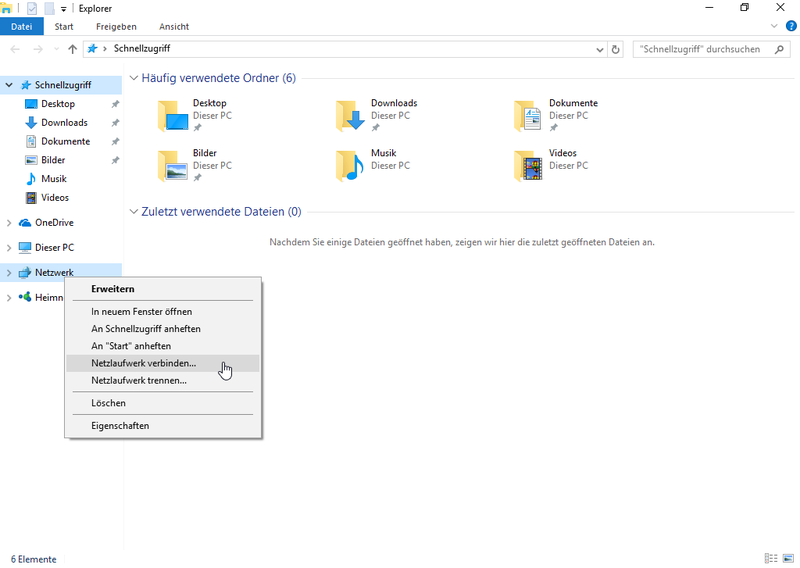Open the help question mark icon
800x568 pixels.
point(791,27)
